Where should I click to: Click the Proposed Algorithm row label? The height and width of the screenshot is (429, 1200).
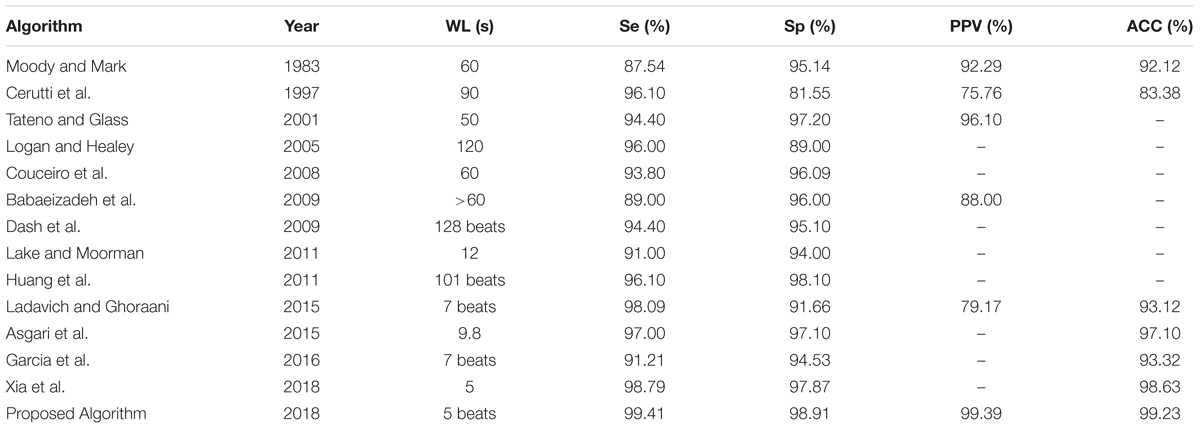pos(65,414)
